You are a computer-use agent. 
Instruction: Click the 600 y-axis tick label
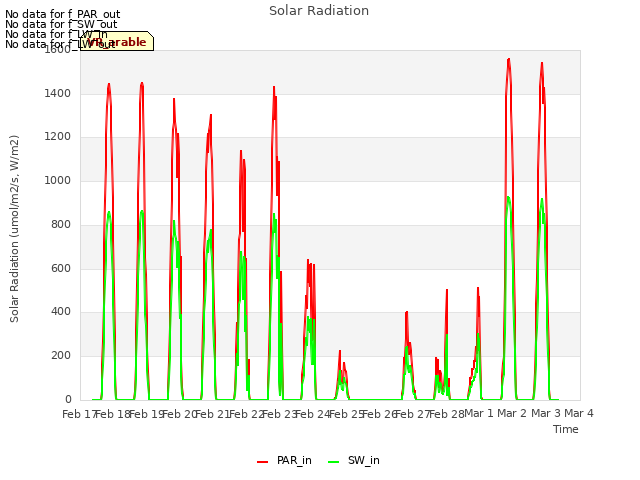pyautogui.click(x=61, y=269)
